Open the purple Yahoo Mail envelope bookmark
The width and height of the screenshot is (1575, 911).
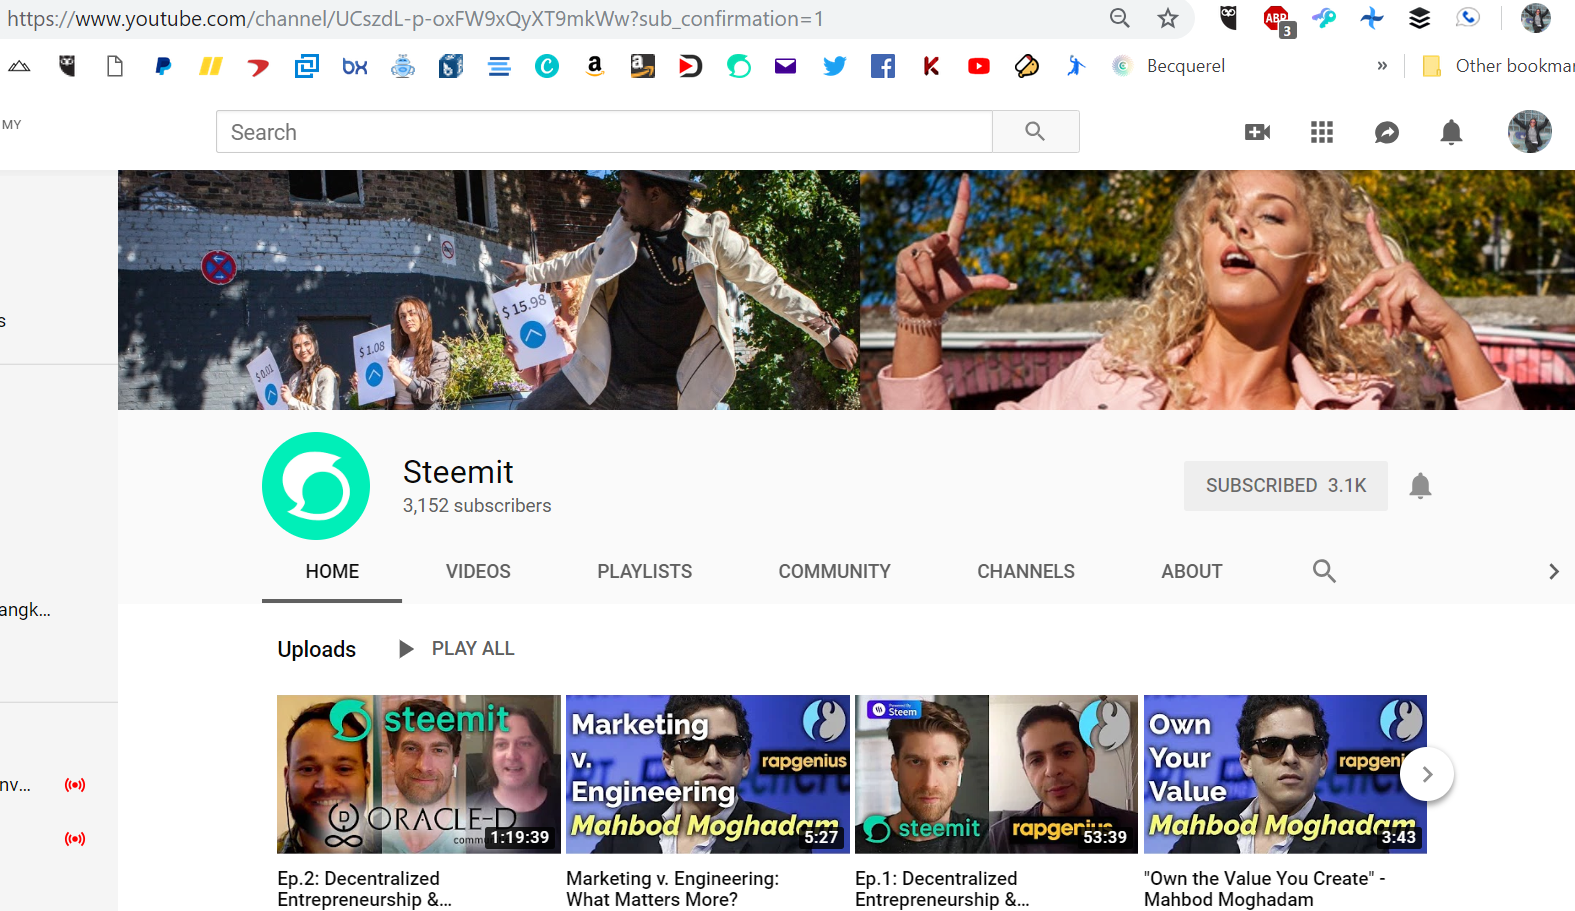point(786,66)
